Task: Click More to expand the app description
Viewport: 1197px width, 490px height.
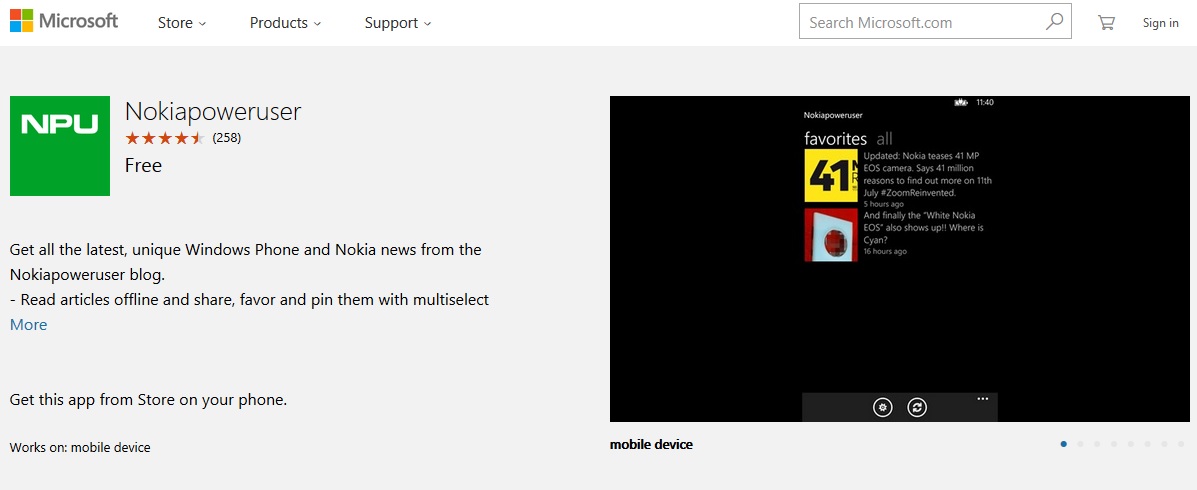Action: point(28,325)
